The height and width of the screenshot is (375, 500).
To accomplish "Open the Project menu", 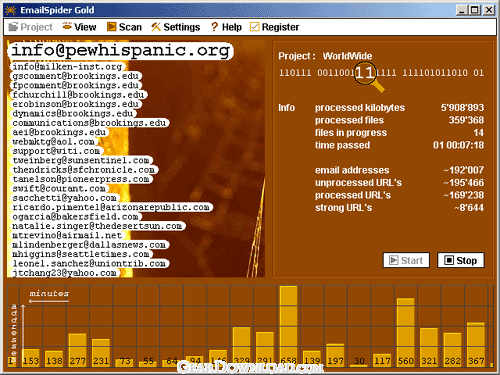I will pos(30,27).
